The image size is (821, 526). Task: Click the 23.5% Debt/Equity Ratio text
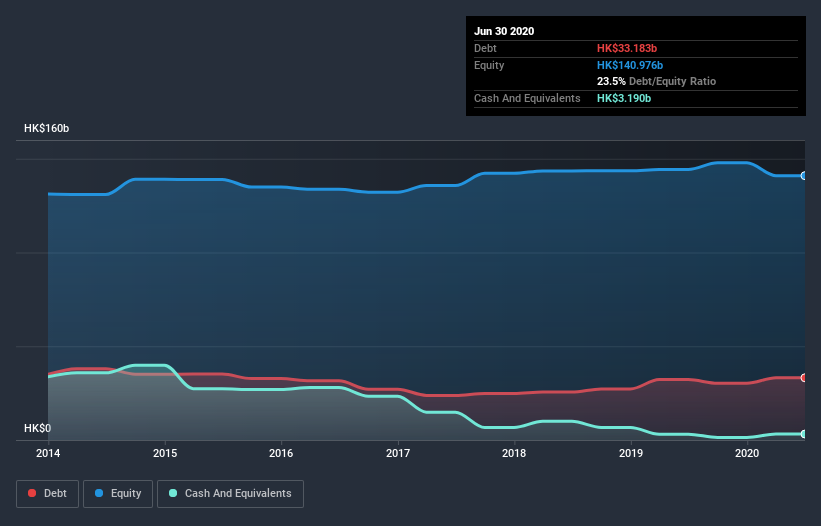coord(657,81)
